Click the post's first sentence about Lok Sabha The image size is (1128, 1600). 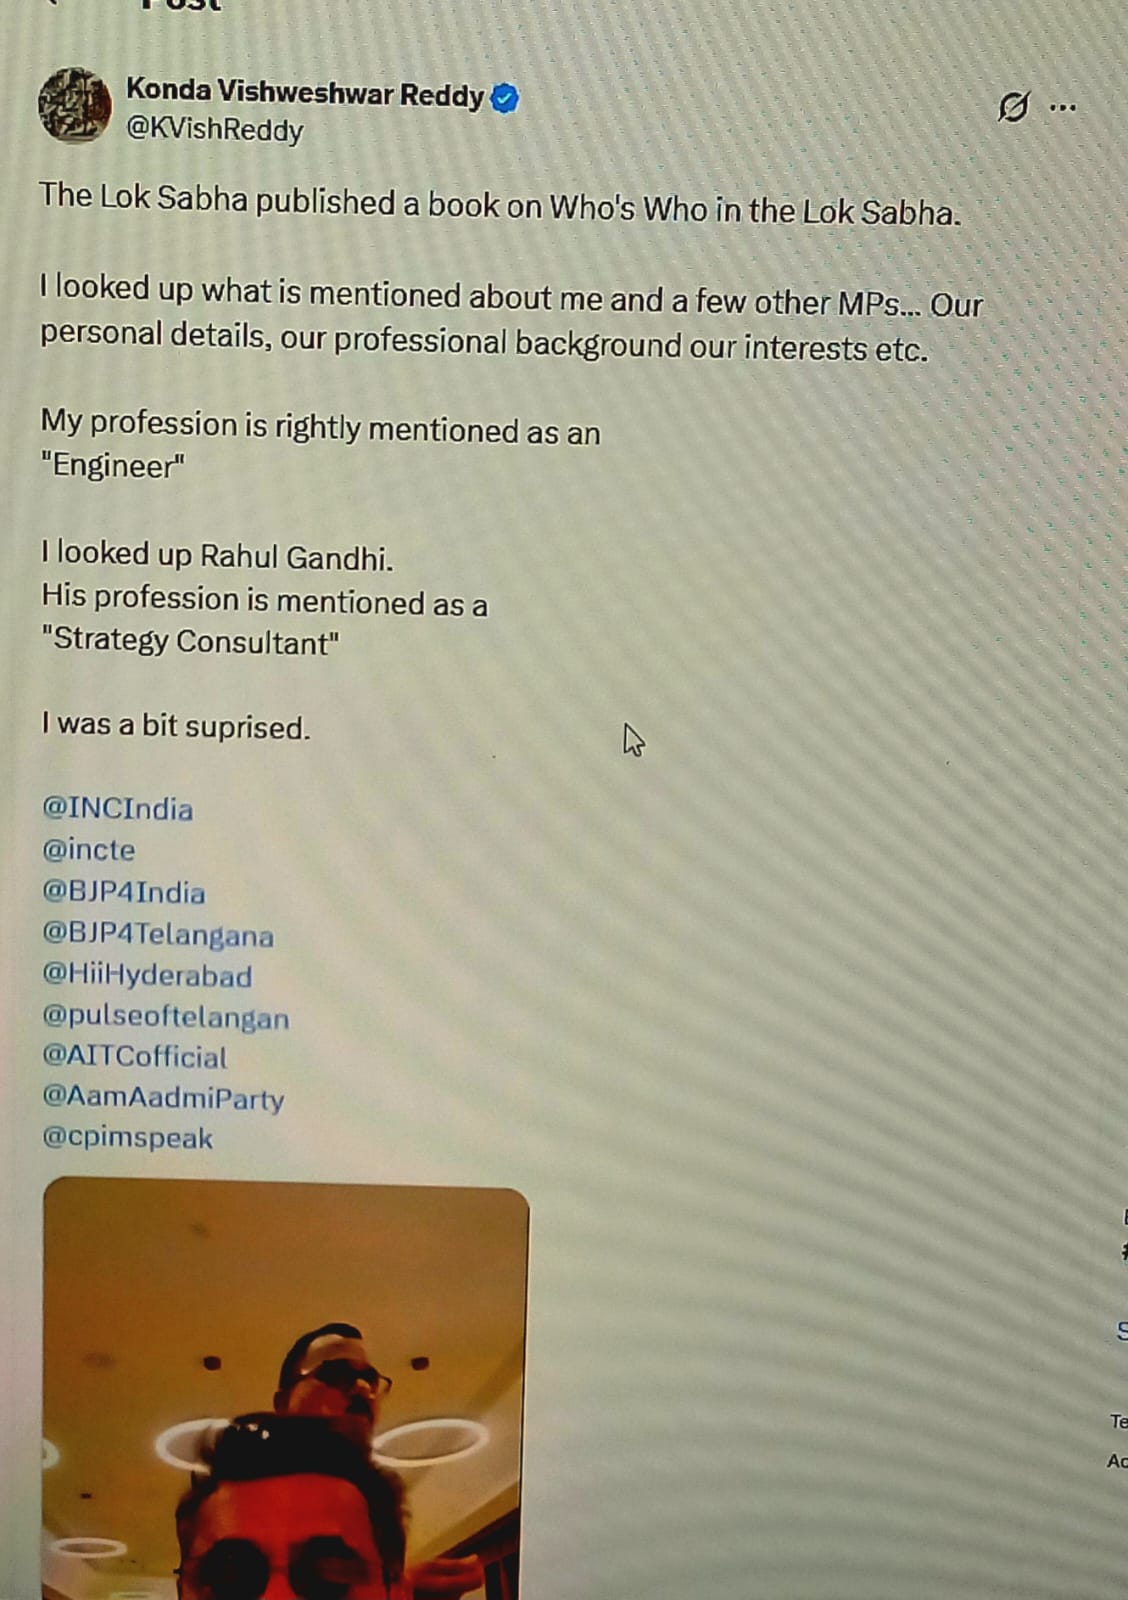[x=500, y=204]
